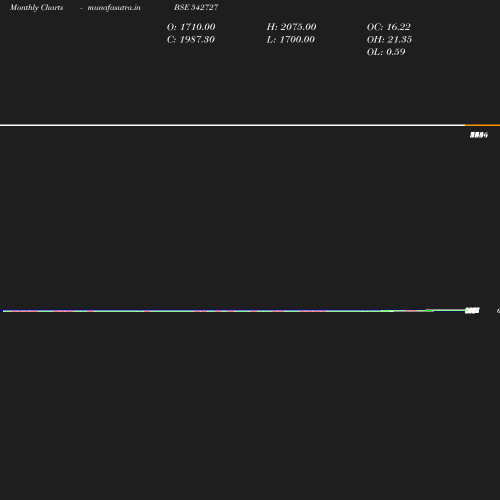Open the munafasutra.in link label
The image size is (500, 500).
tap(114, 8)
